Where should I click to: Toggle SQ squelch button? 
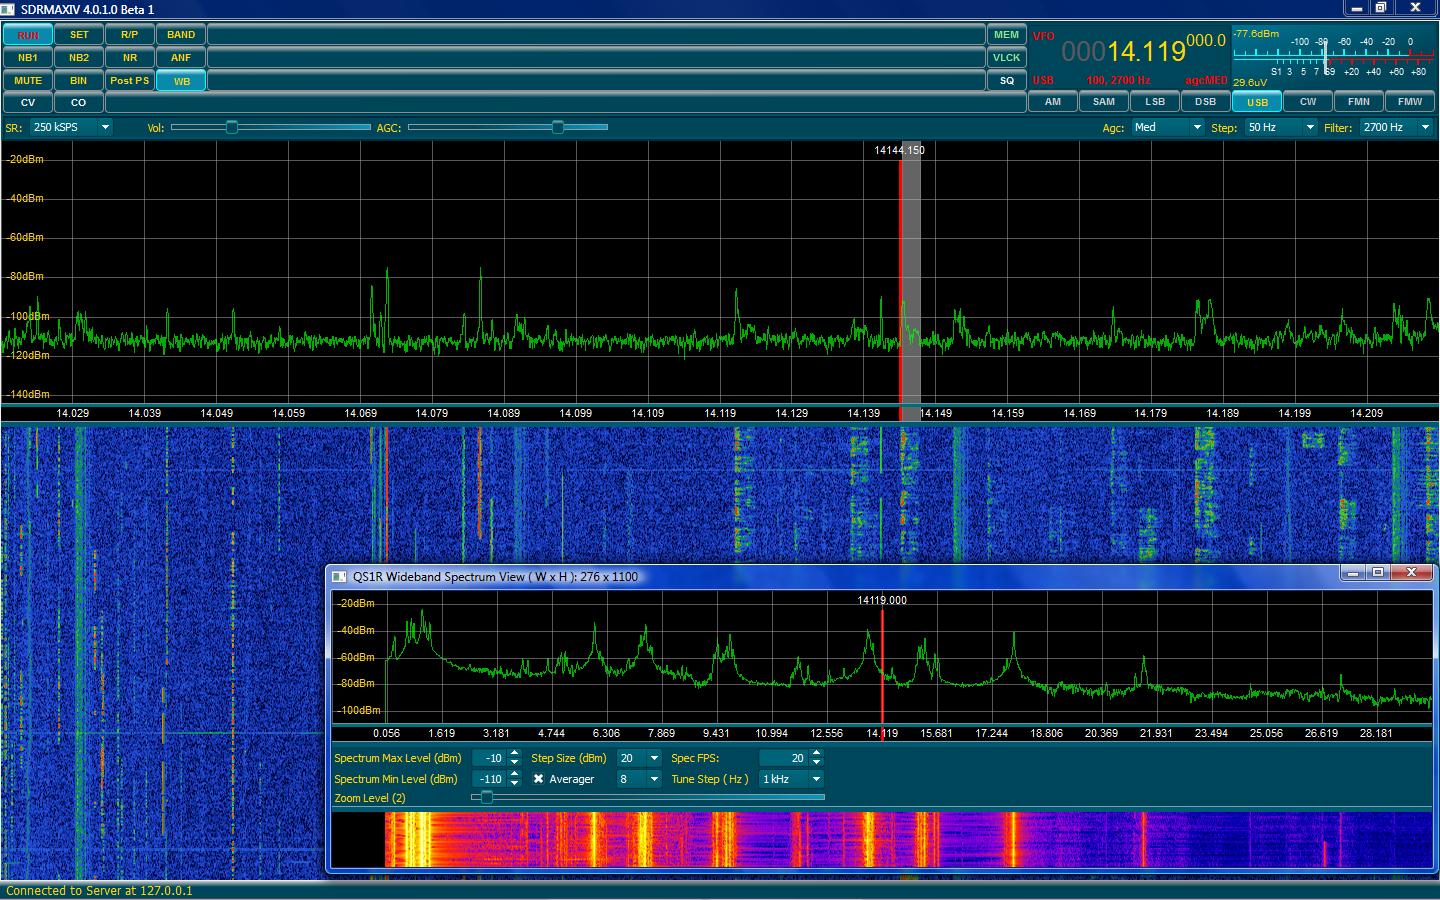pyautogui.click(x=1007, y=81)
